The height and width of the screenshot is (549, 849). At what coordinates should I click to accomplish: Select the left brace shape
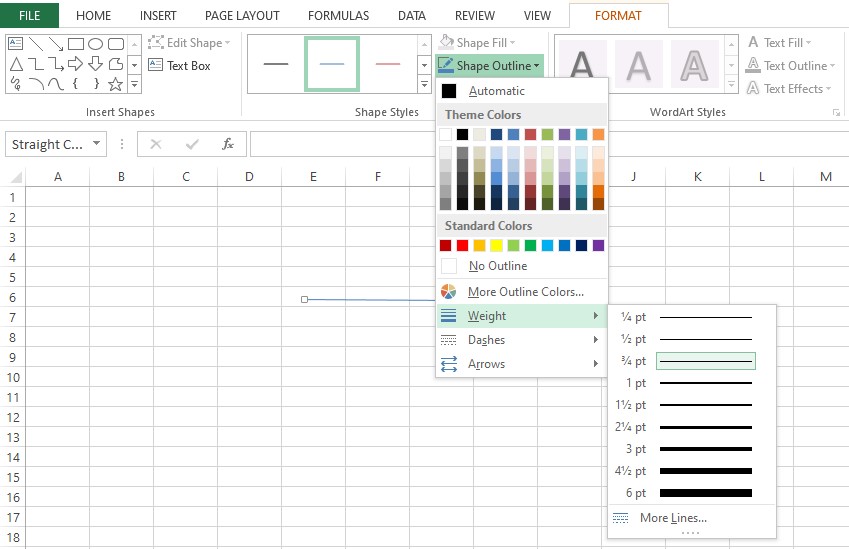(75, 84)
